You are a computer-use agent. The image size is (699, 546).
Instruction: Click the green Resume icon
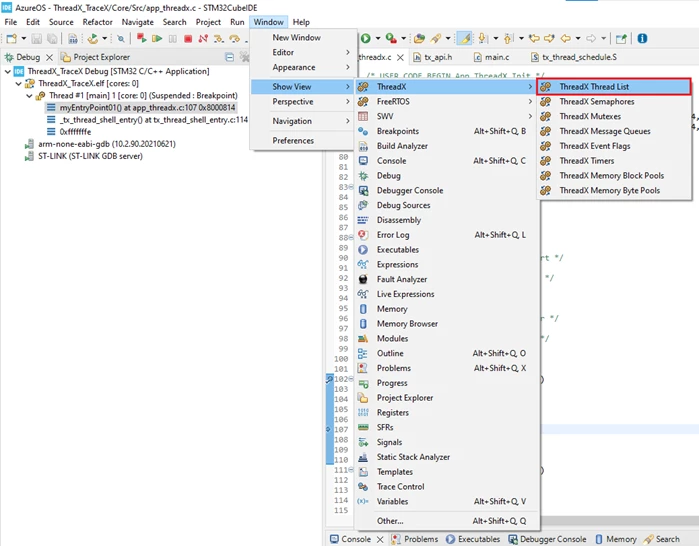pyautogui.click(x=157, y=39)
